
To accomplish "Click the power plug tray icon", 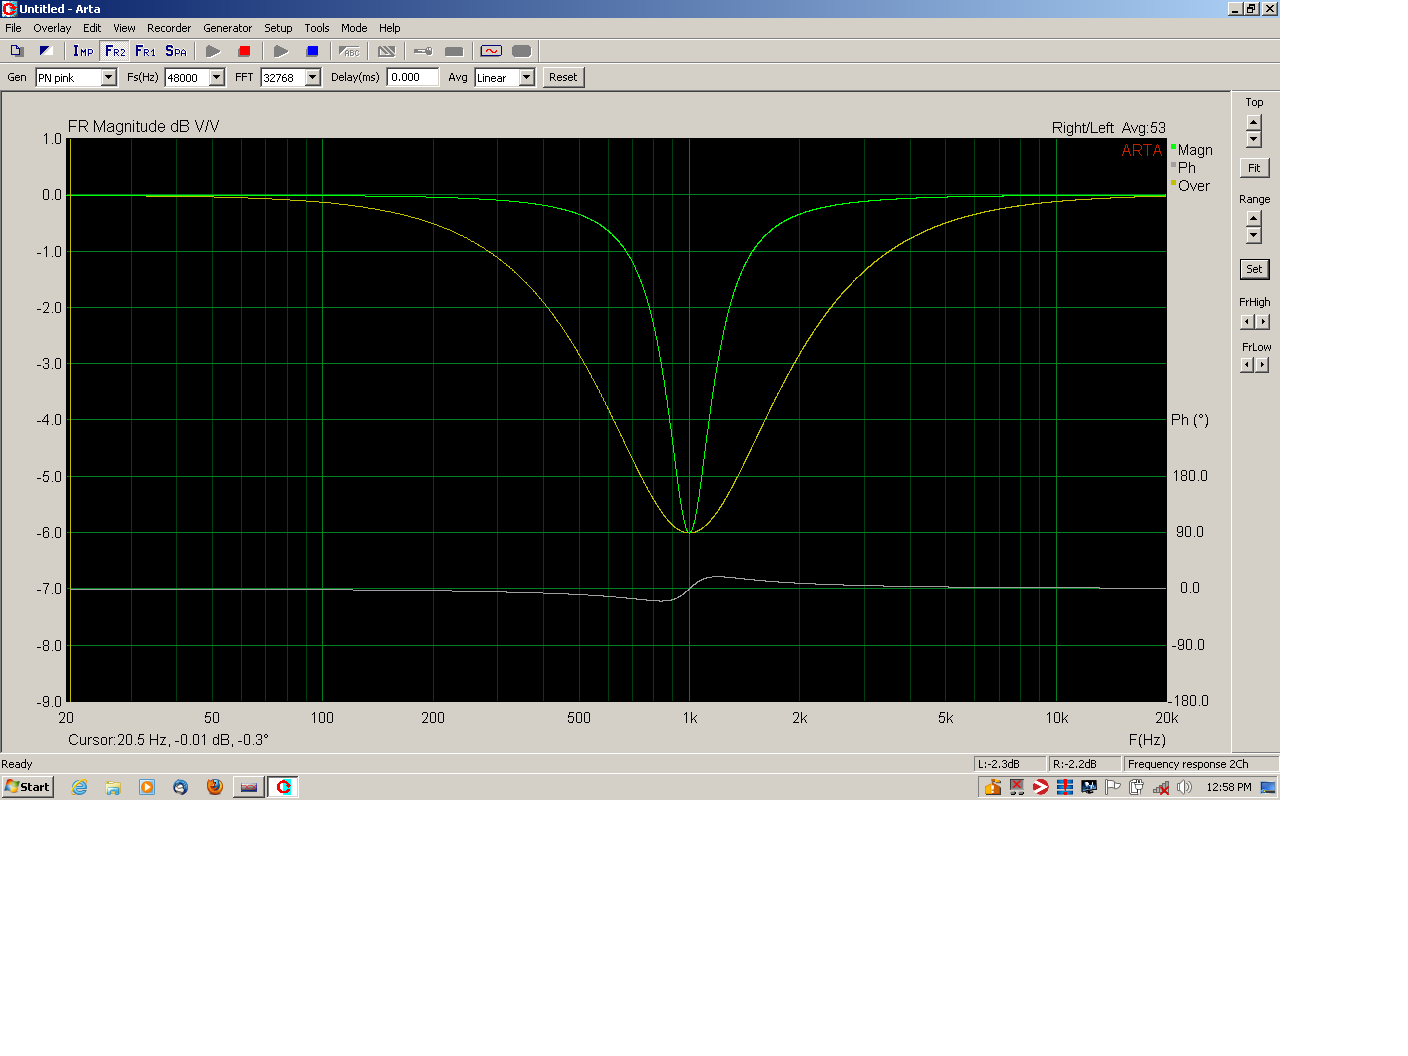I will (x=1137, y=787).
